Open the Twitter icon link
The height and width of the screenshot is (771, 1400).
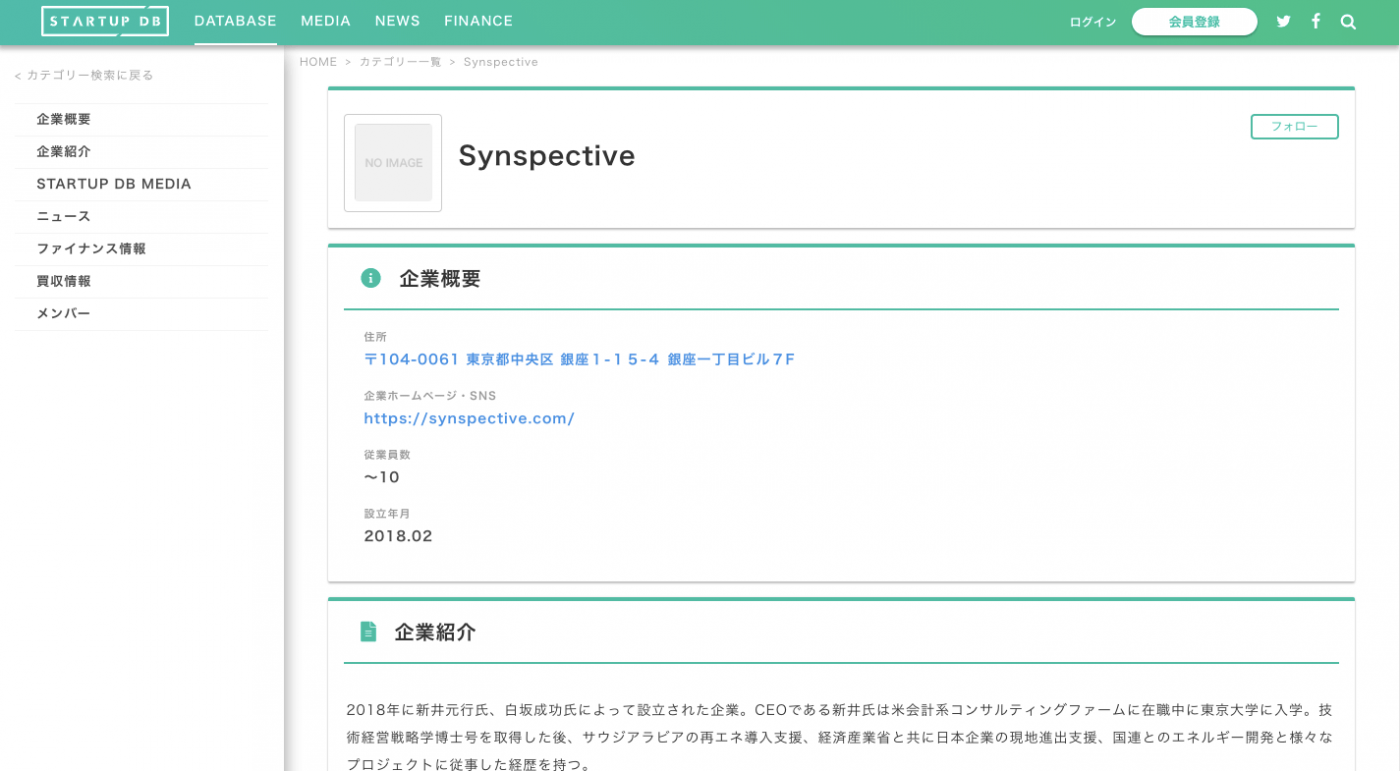click(x=1284, y=21)
